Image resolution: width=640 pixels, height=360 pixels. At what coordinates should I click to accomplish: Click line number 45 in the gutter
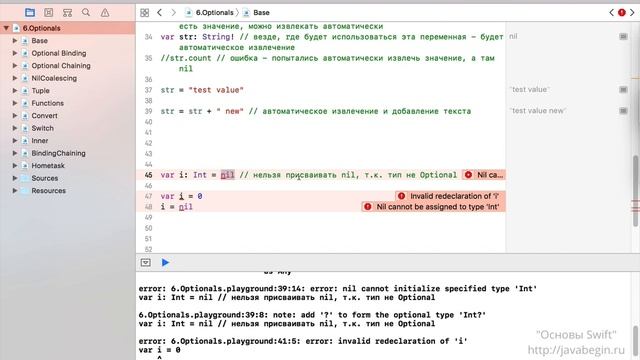(x=148, y=175)
